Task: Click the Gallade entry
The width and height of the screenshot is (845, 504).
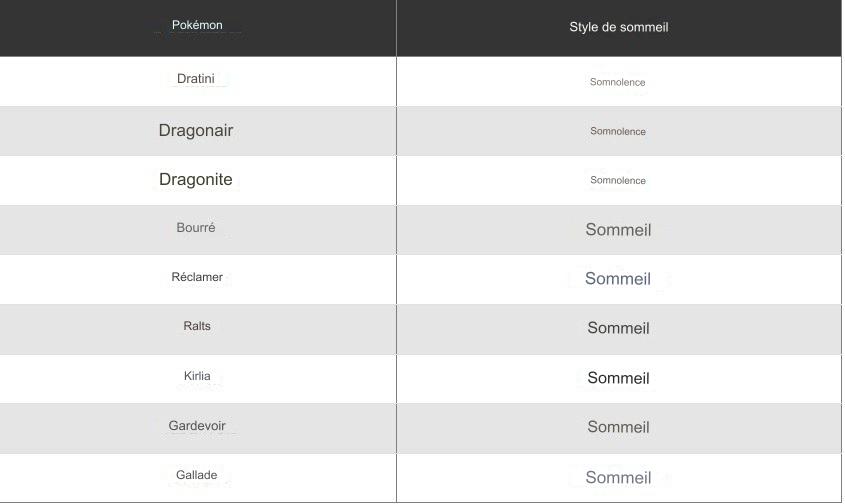Action: [197, 475]
